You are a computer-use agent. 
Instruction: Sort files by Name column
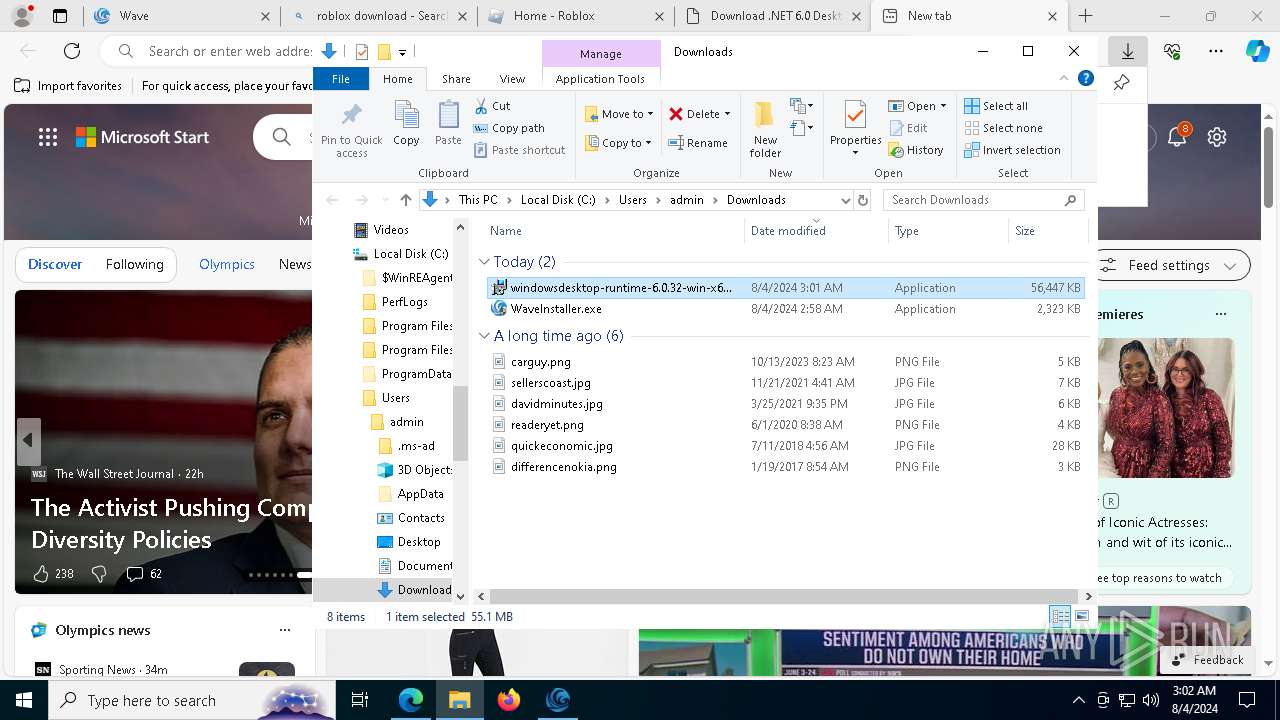(613, 231)
